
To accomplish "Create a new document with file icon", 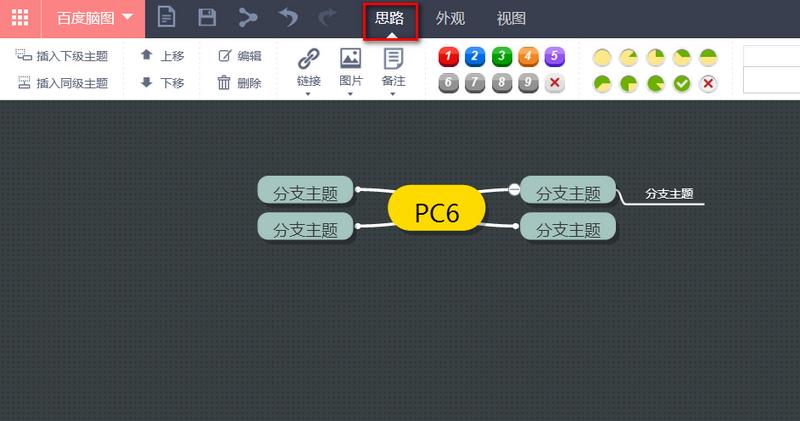I will coord(166,17).
